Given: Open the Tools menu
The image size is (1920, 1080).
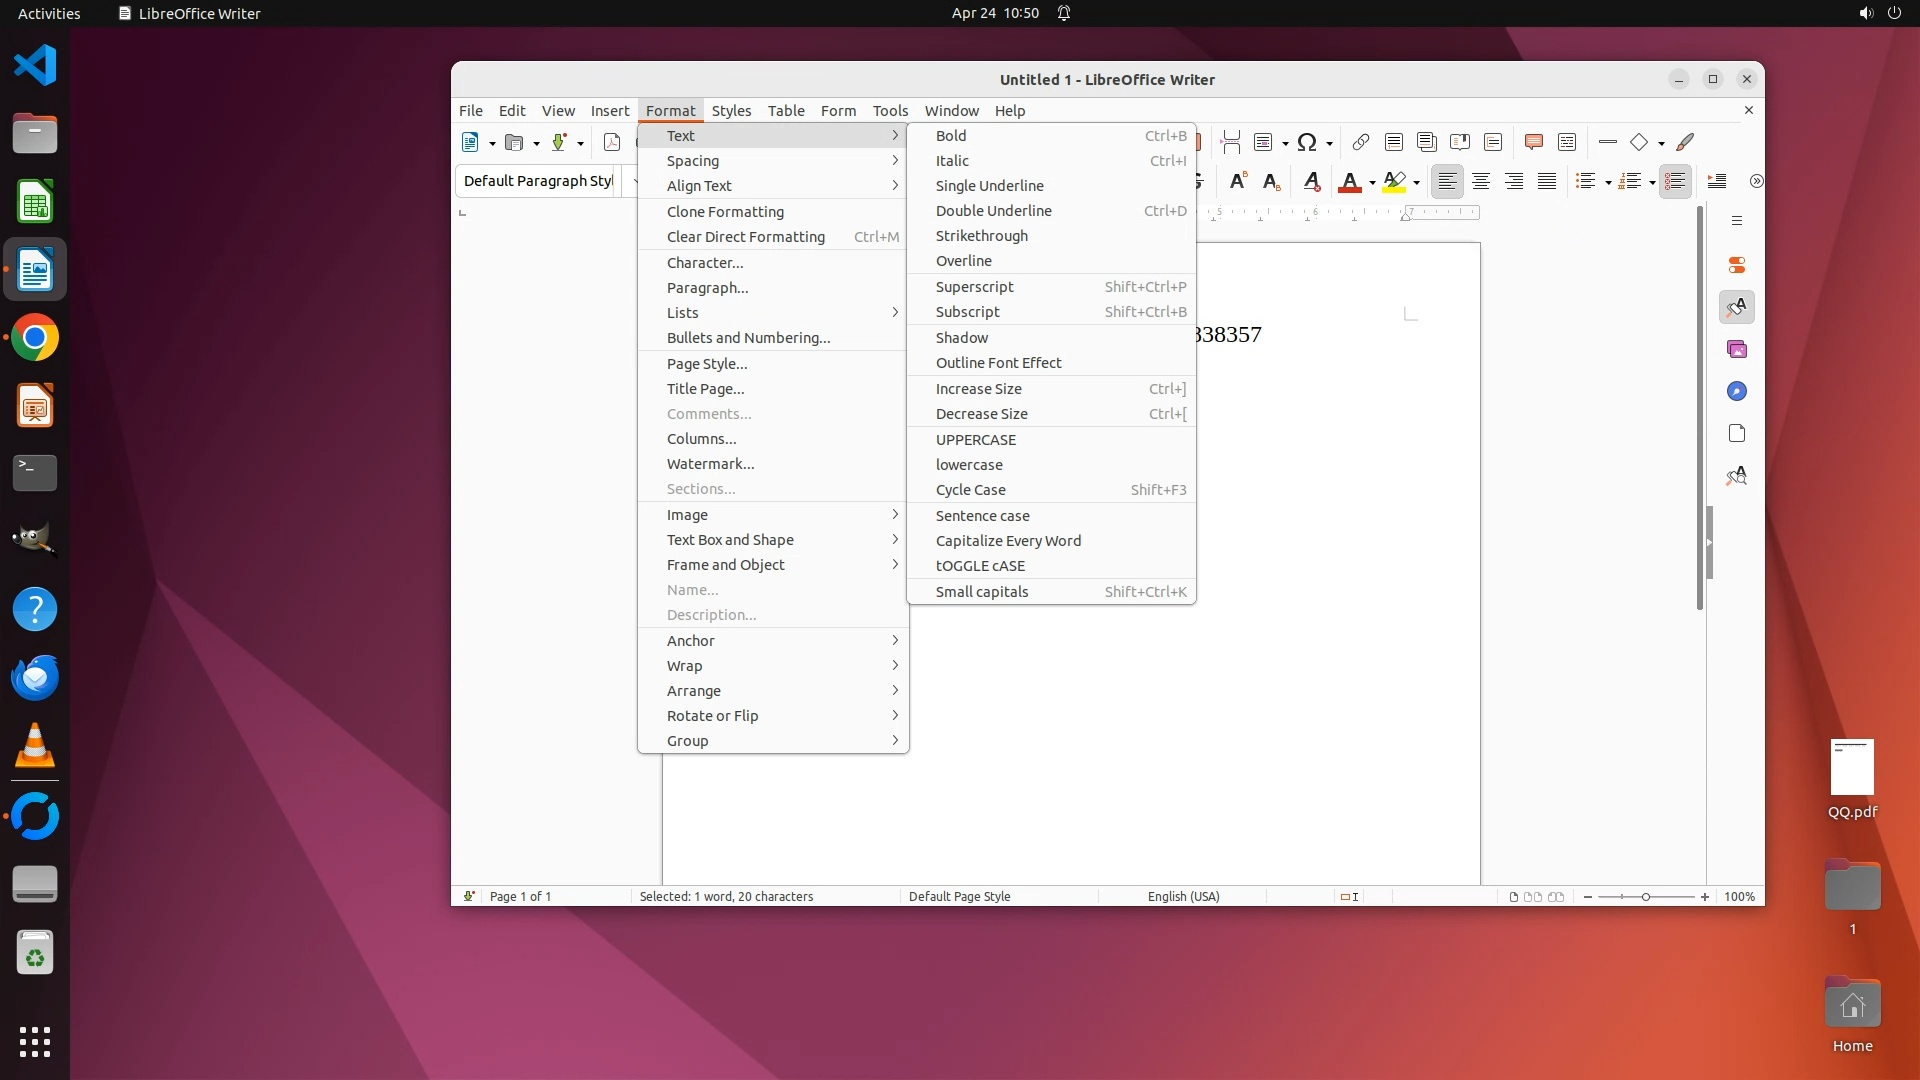Looking at the screenshot, I should pyautogui.click(x=889, y=110).
